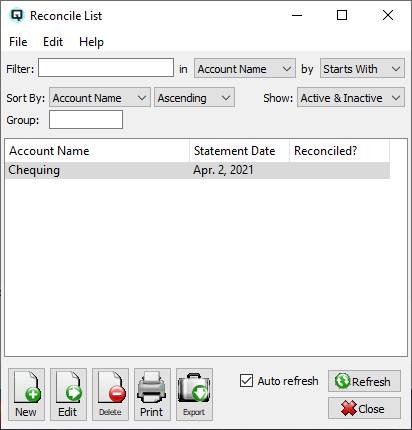Click the New reconcile icon button
Viewport: 412px width, 430px height.
click(26, 394)
